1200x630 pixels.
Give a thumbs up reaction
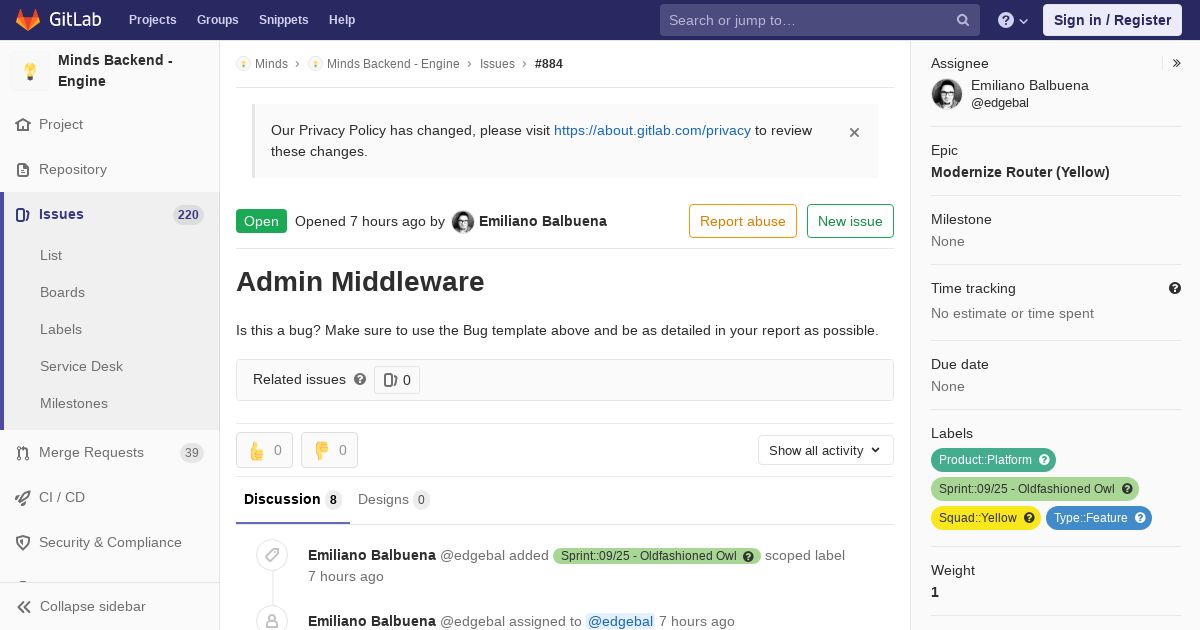click(x=265, y=450)
